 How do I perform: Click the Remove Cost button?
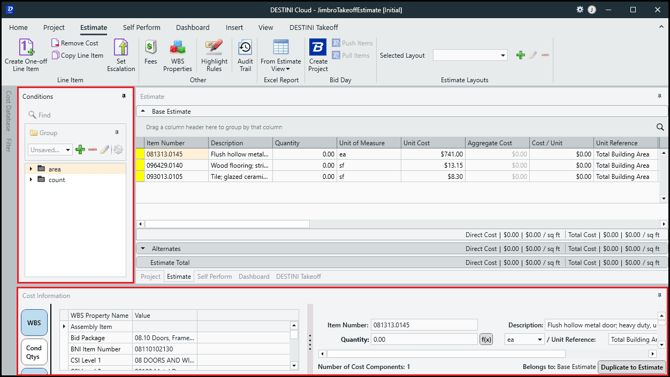(x=75, y=43)
